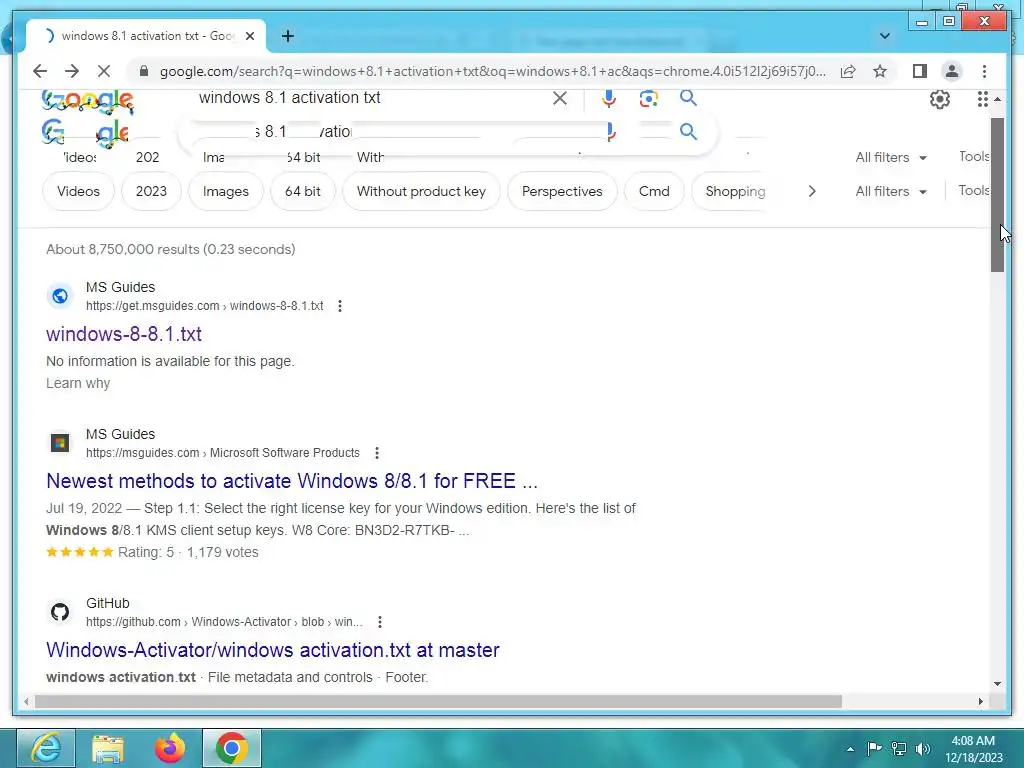The image size is (1024, 768).
Task: Open File Explorer from taskbar
Action: pos(108,748)
